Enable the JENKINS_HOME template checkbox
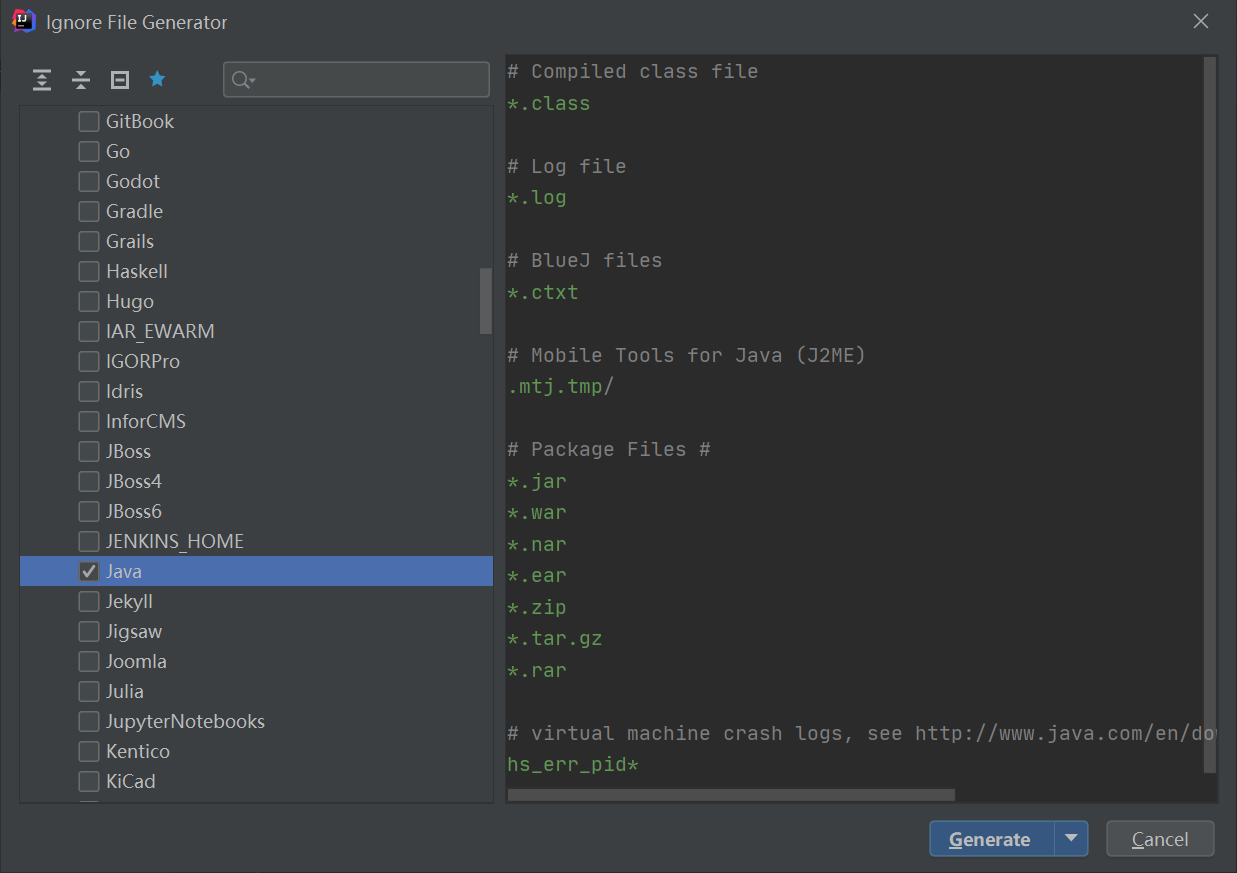1237x873 pixels. (89, 541)
